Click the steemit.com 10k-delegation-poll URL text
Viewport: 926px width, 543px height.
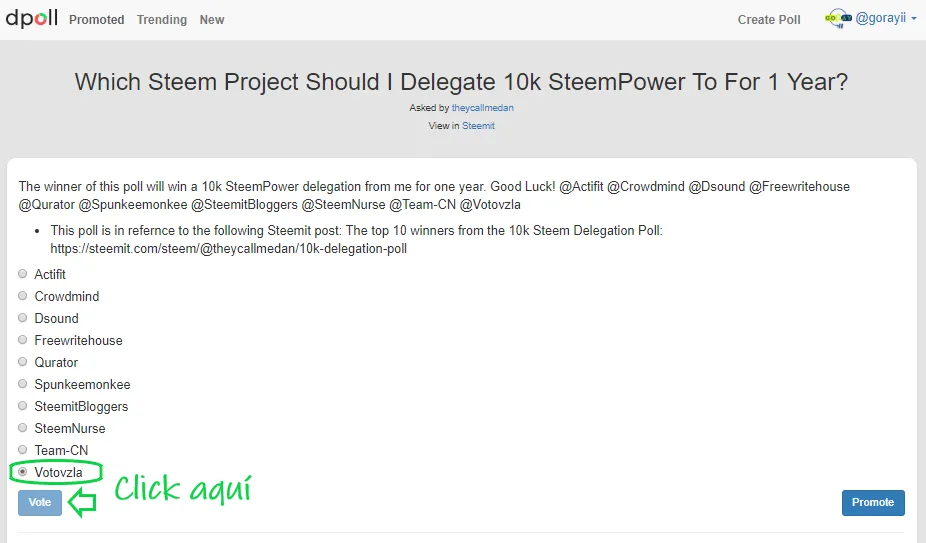click(229, 249)
